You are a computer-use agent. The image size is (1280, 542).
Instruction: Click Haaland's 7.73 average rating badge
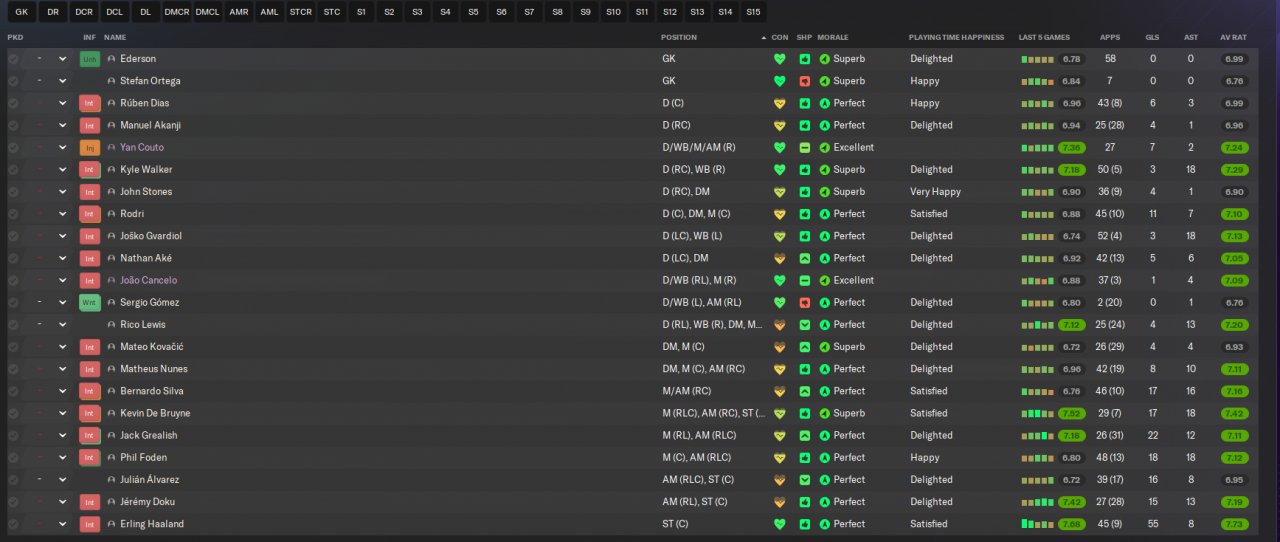(x=1234, y=524)
